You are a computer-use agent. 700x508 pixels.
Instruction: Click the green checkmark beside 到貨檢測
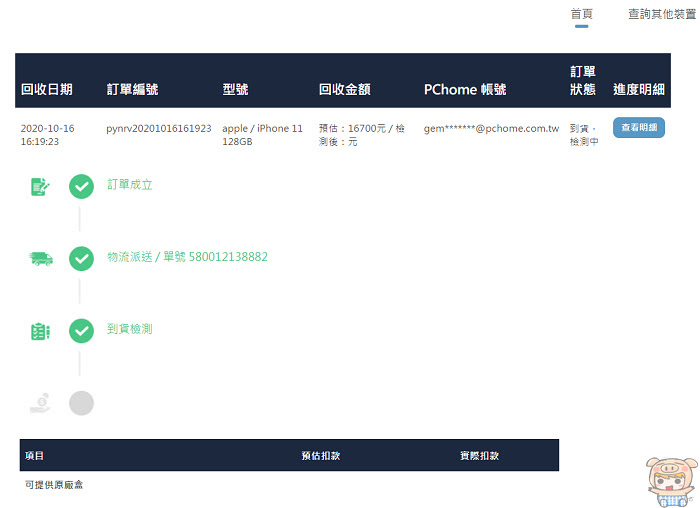81,331
